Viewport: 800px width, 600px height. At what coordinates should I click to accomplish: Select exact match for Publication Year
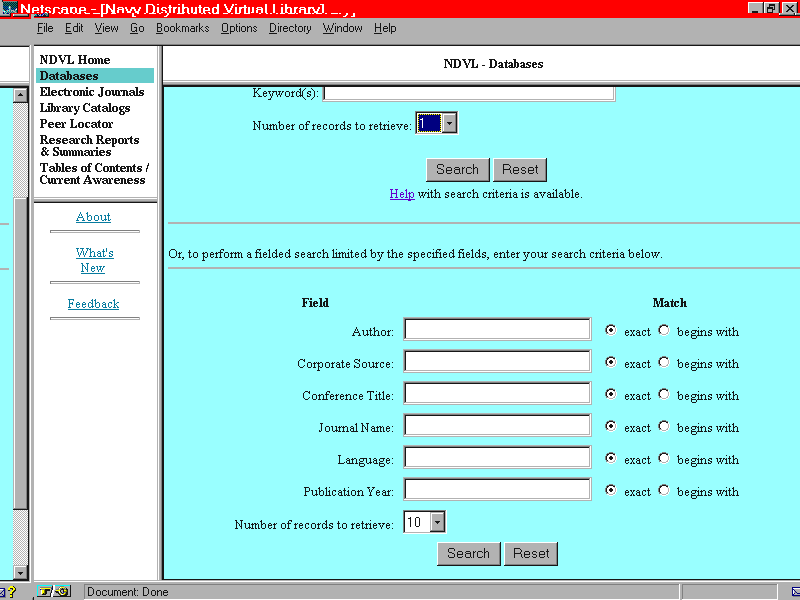pos(610,490)
